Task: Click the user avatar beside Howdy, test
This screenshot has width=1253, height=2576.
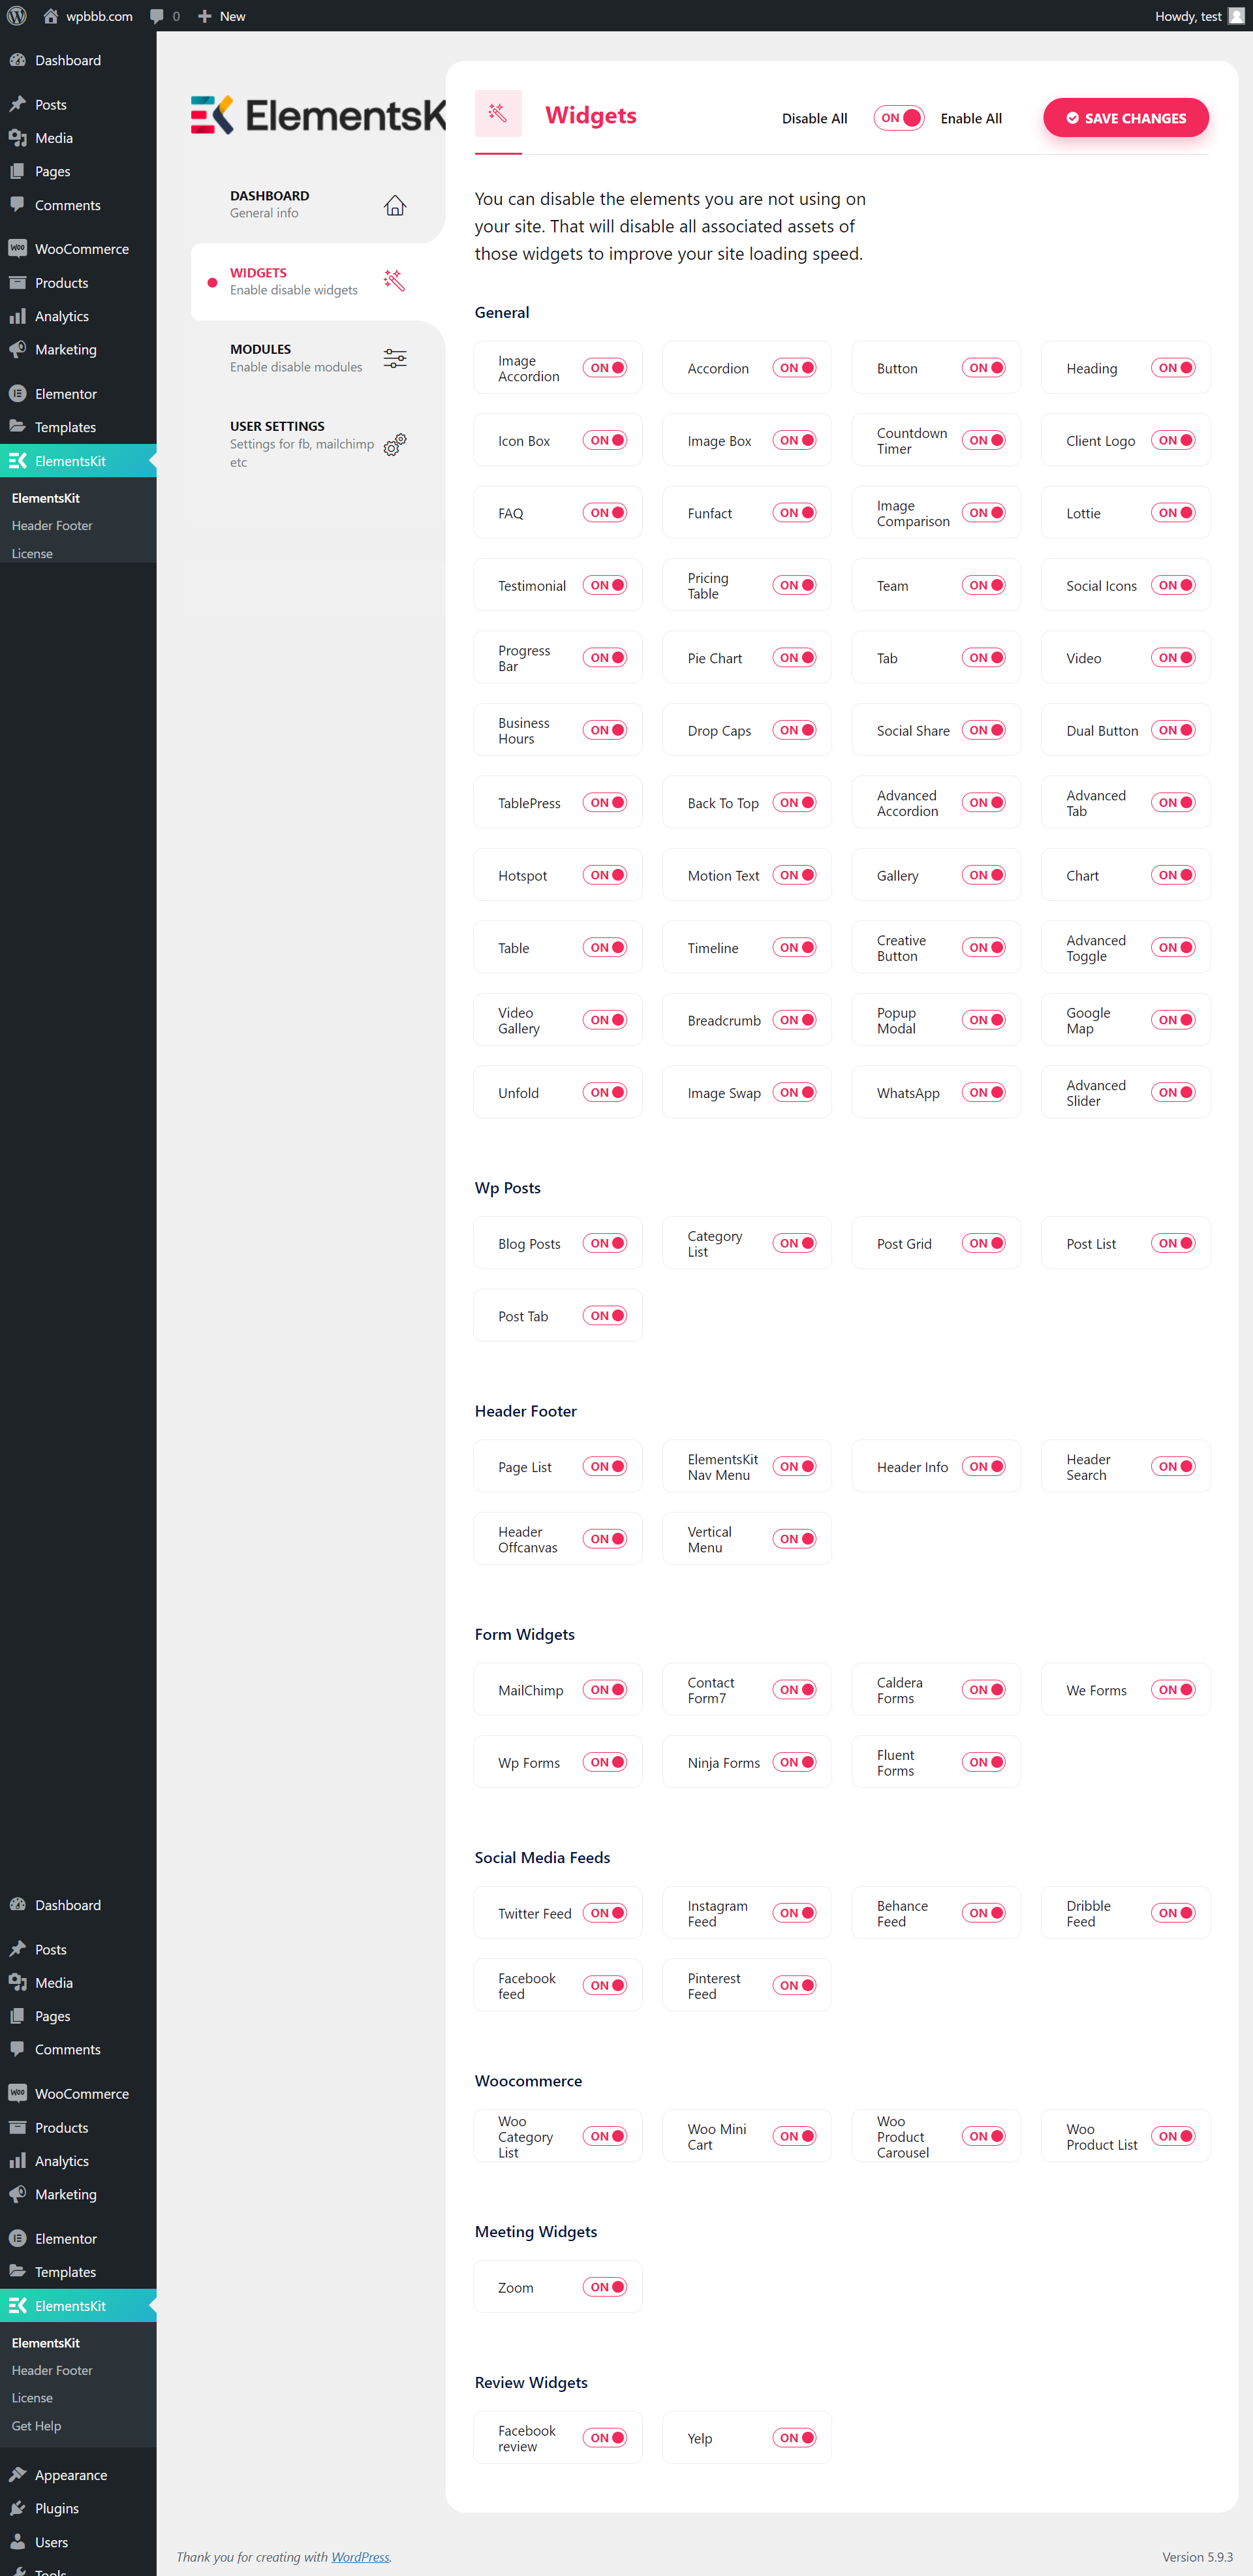Action: (1237, 15)
